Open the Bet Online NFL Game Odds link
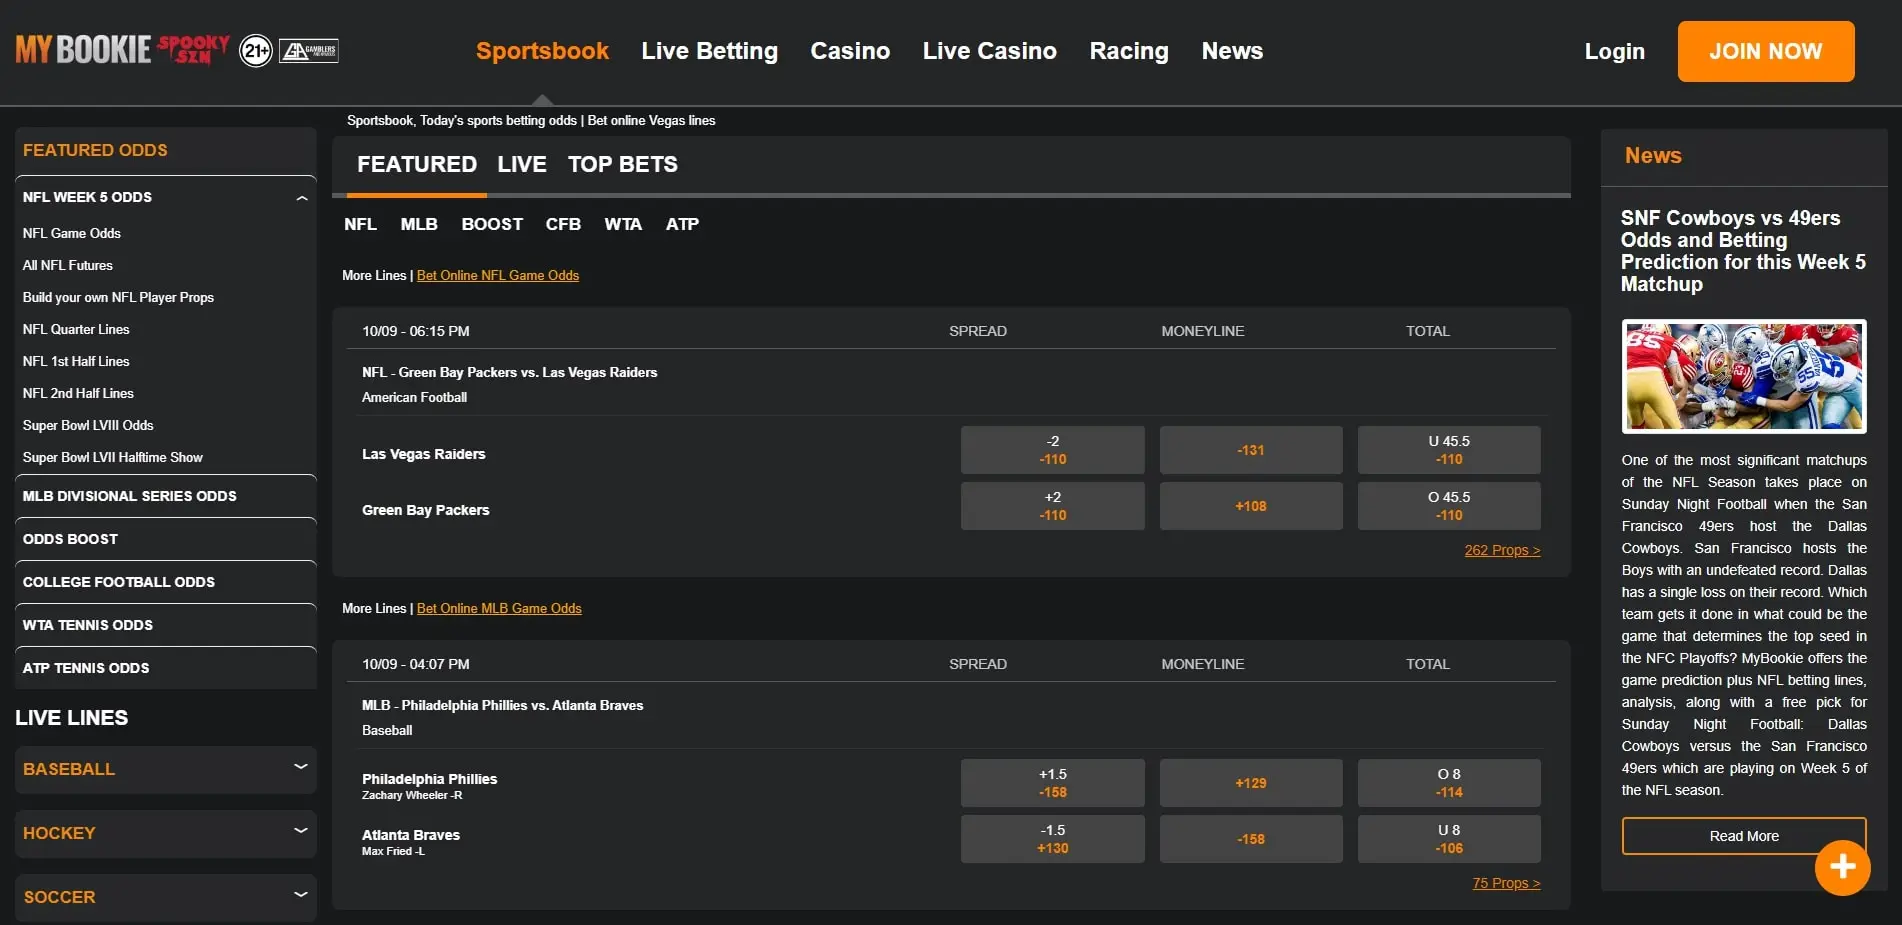 click(x=497, y=275)
